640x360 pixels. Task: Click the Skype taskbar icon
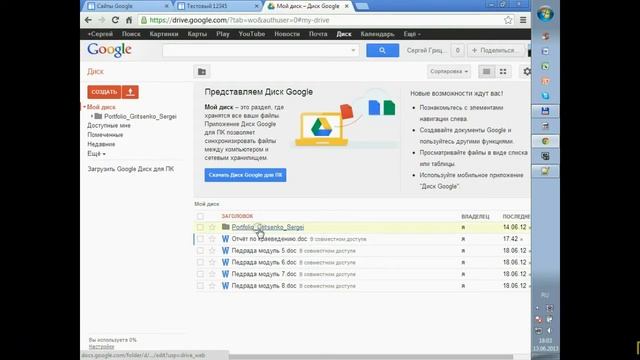[x=545, y=96]
